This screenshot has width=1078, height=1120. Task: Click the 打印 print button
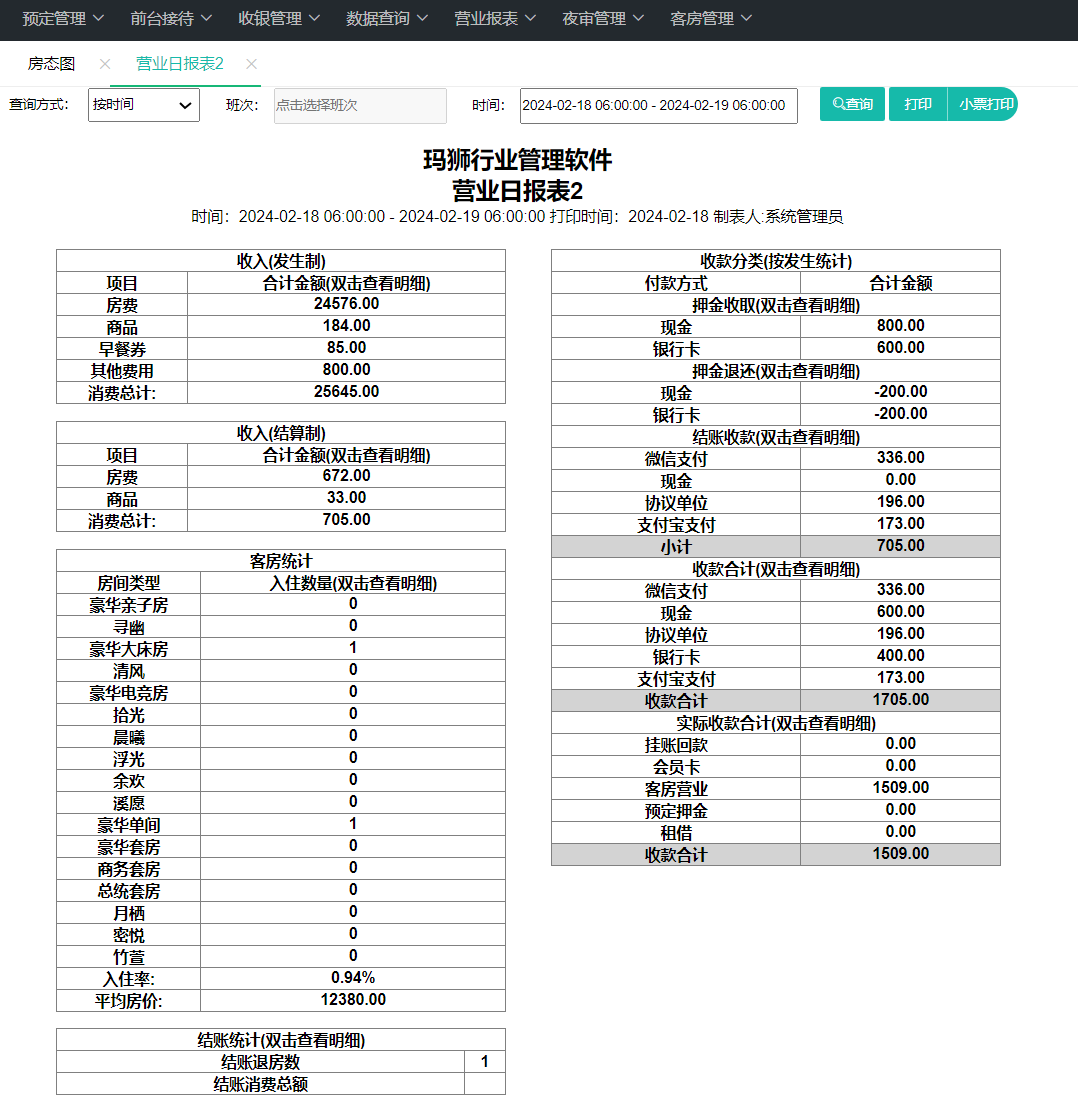[x=918, y=104]
